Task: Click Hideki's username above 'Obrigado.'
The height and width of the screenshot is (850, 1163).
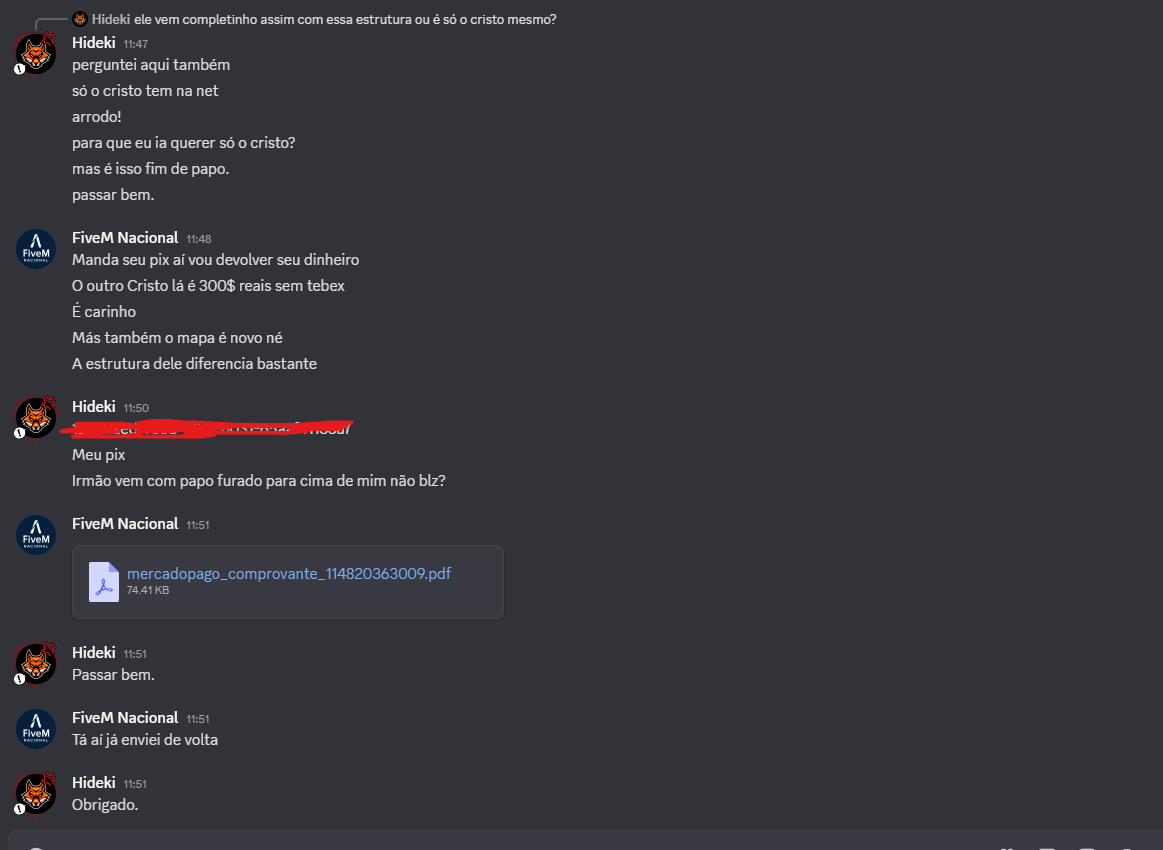Action: [93, 783]
